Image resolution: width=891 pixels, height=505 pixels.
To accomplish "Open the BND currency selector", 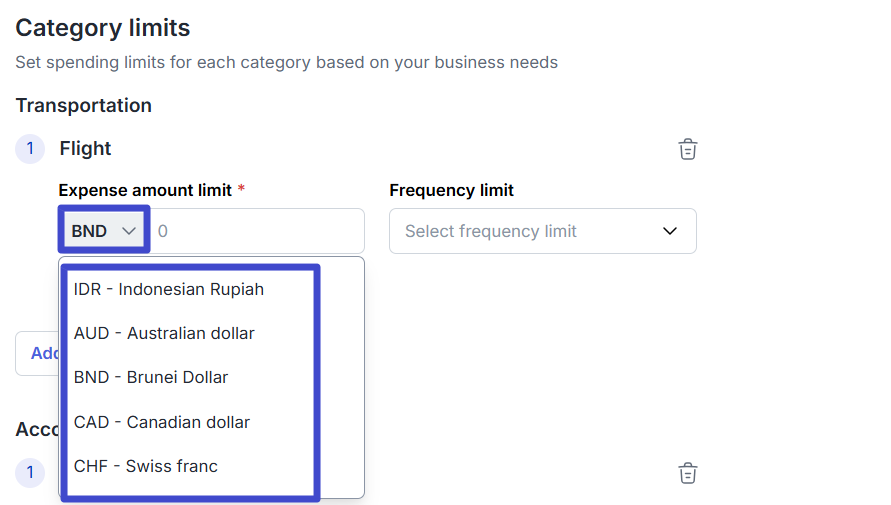I will (104, 231).
